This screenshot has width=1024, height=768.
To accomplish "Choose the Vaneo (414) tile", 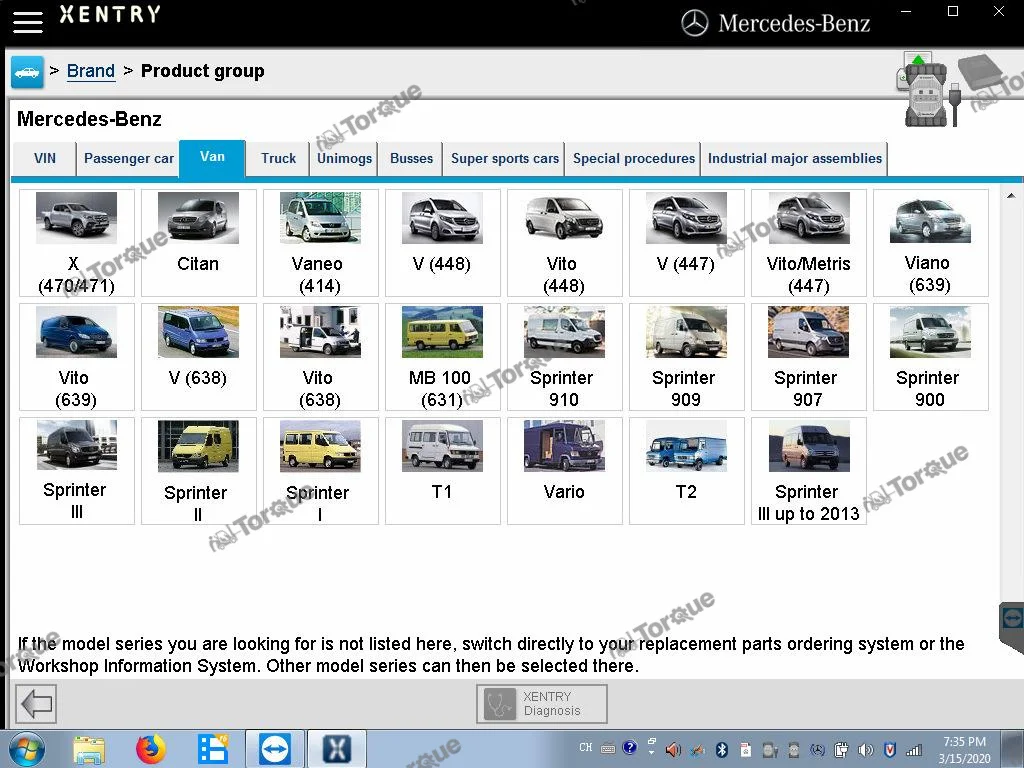I will [x=320, y=243].
